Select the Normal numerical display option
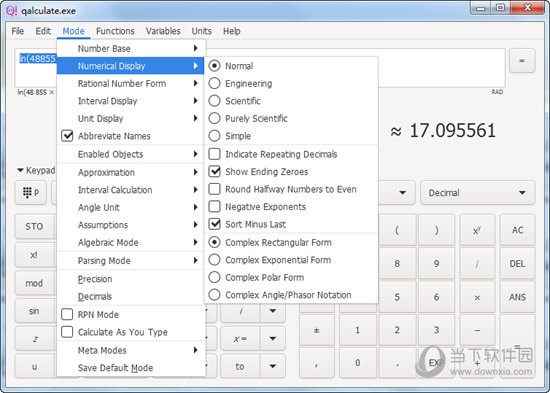The height and width of the screenshot is (393, 550). click(x=291, y=66)
